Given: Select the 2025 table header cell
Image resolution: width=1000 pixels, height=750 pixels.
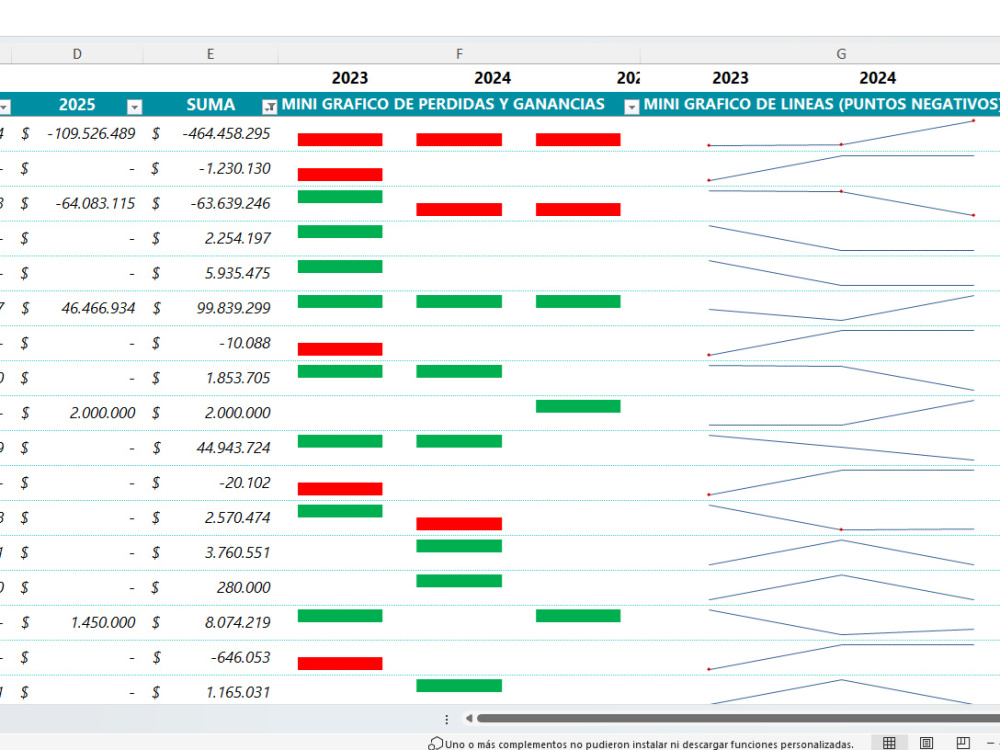Looking at the screenshot, I should point(77,105).
